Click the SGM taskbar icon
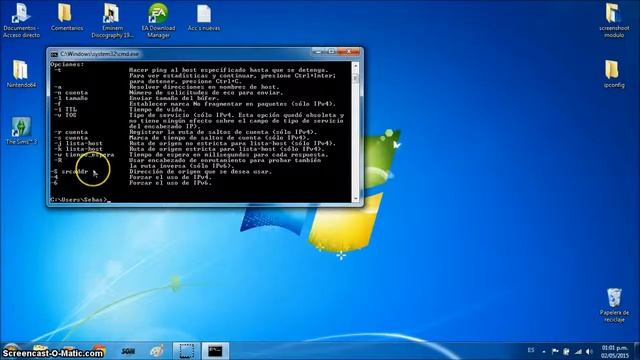 click(x=128, y=351)
